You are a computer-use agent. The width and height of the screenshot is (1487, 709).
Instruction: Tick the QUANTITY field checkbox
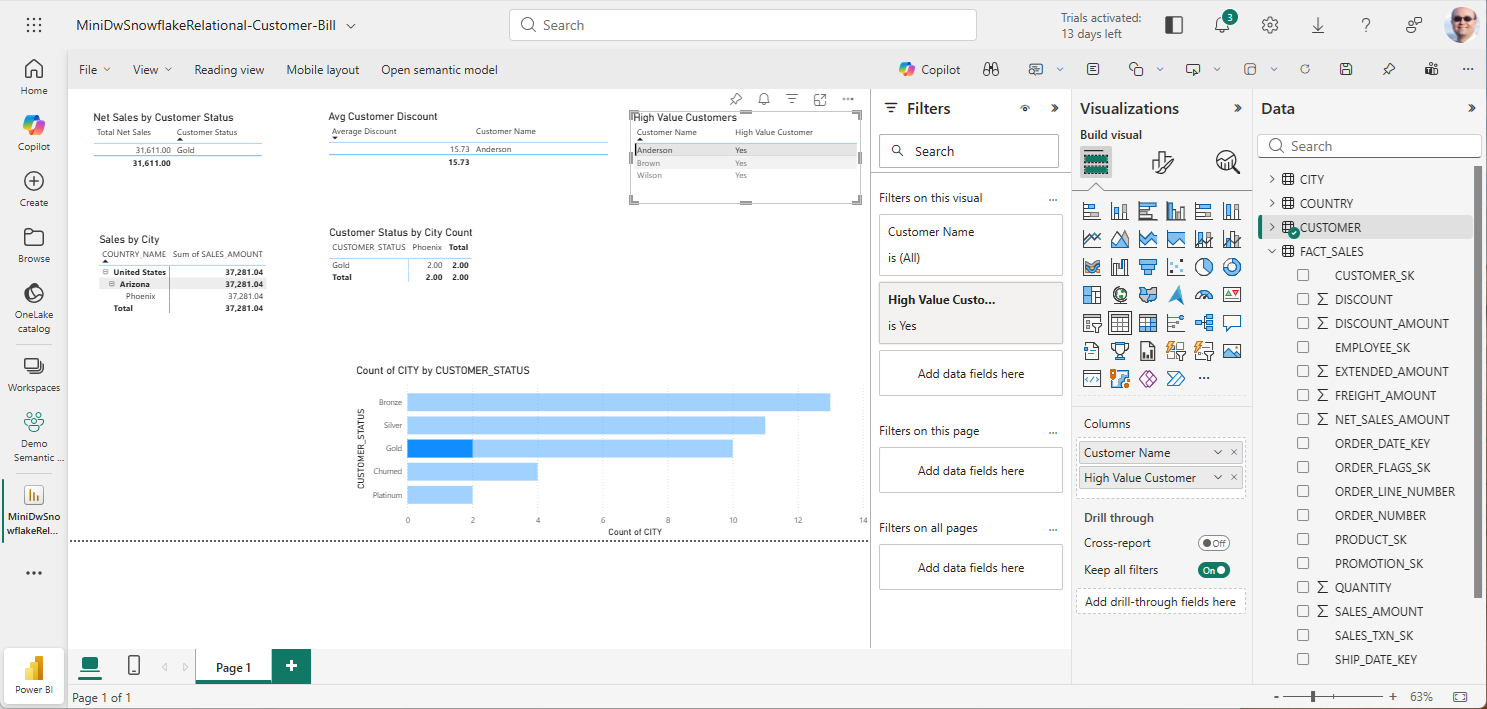[1303, 587]
